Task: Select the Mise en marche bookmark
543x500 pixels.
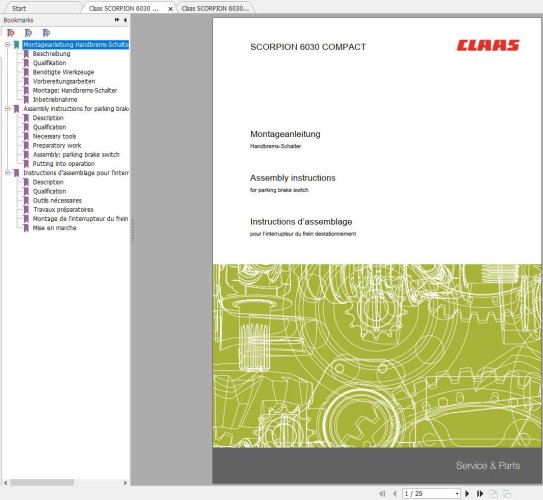Action: 54,228
